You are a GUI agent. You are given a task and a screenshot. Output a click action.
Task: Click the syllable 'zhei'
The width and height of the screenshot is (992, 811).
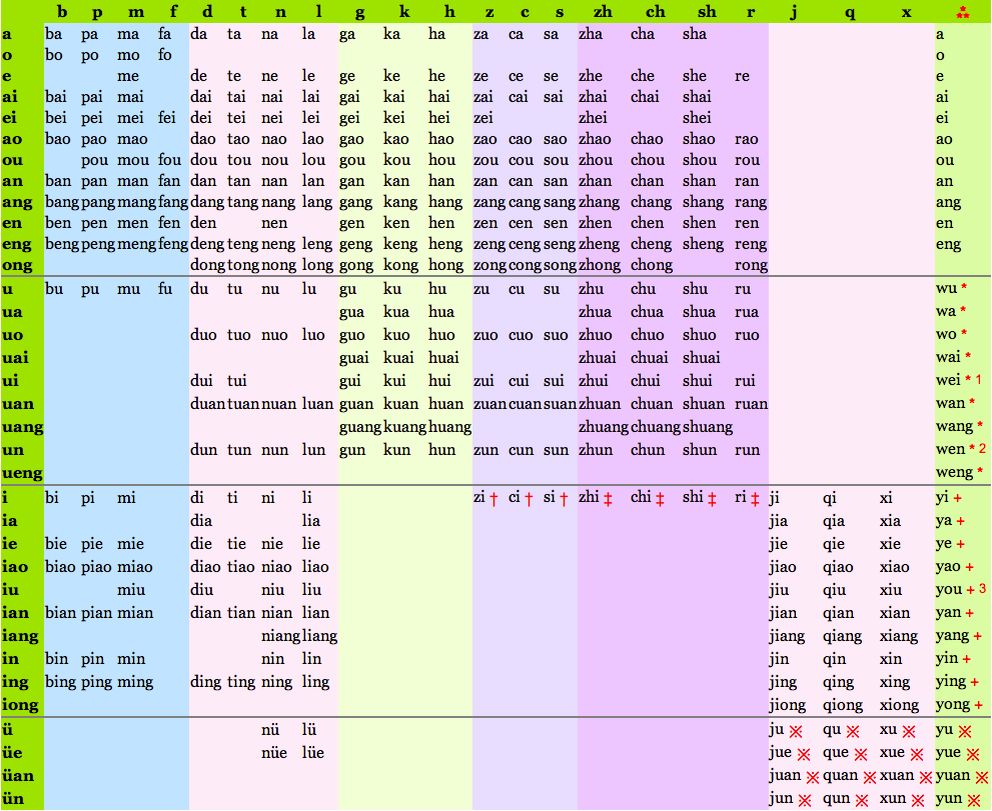[x=592, y=118]
